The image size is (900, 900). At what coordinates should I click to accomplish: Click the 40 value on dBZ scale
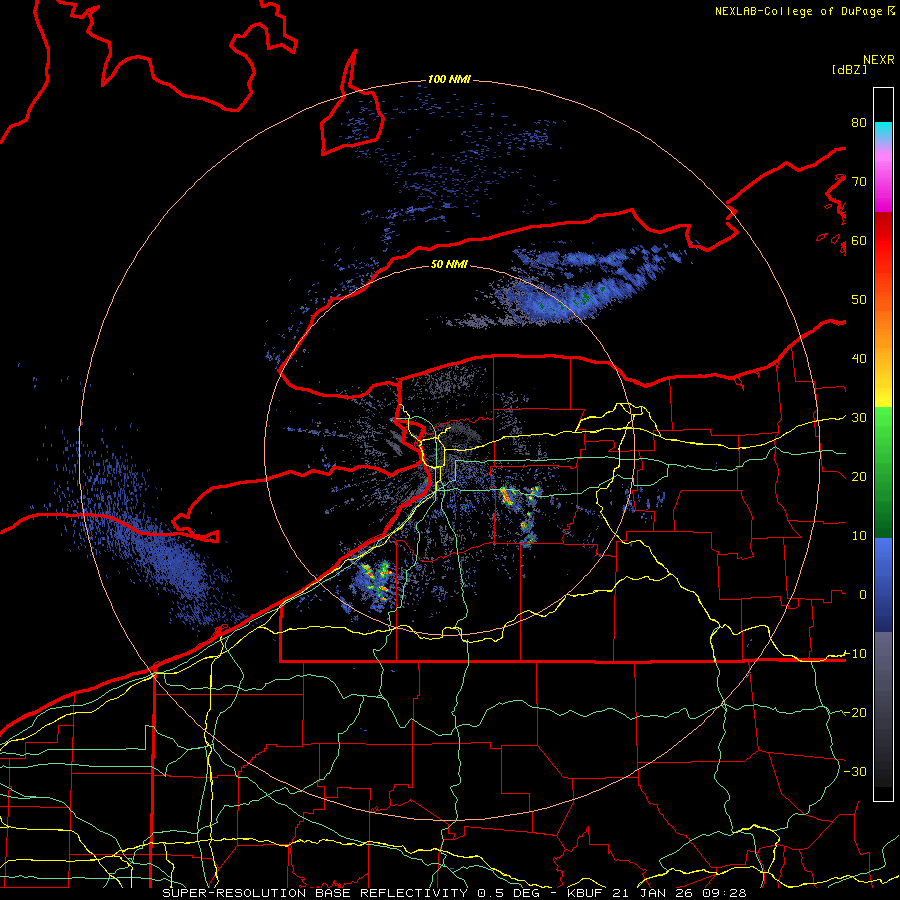[859, 359]
